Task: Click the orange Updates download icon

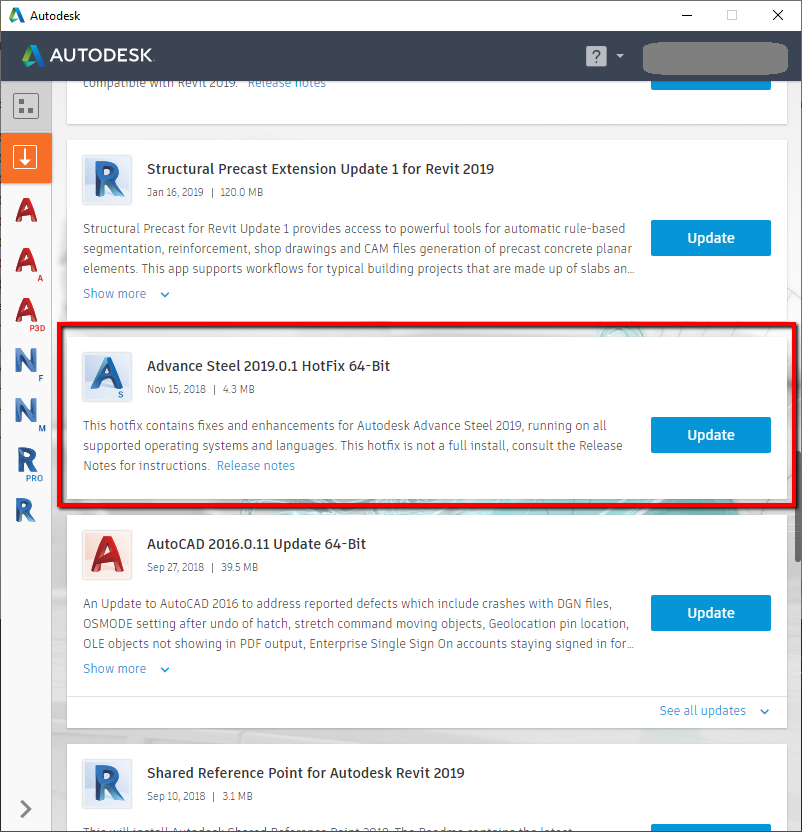Action: click(x=25, y=158)
